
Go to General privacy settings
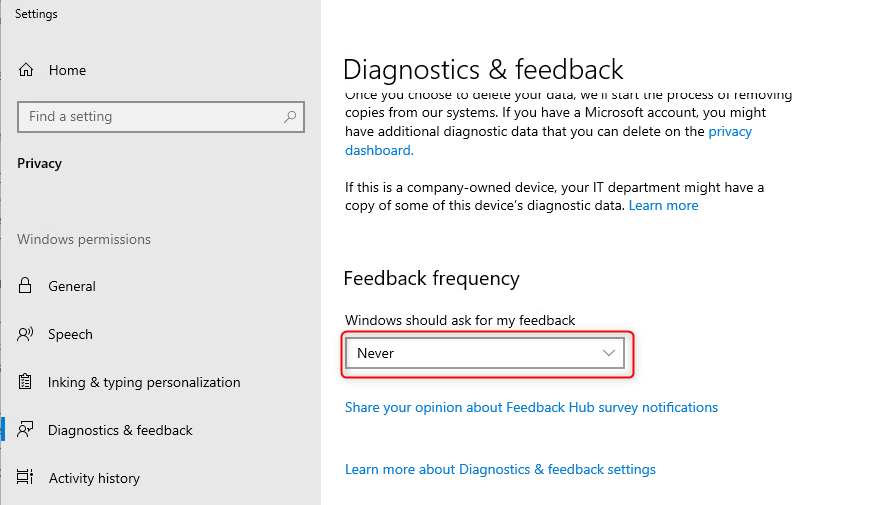point(72,286)
